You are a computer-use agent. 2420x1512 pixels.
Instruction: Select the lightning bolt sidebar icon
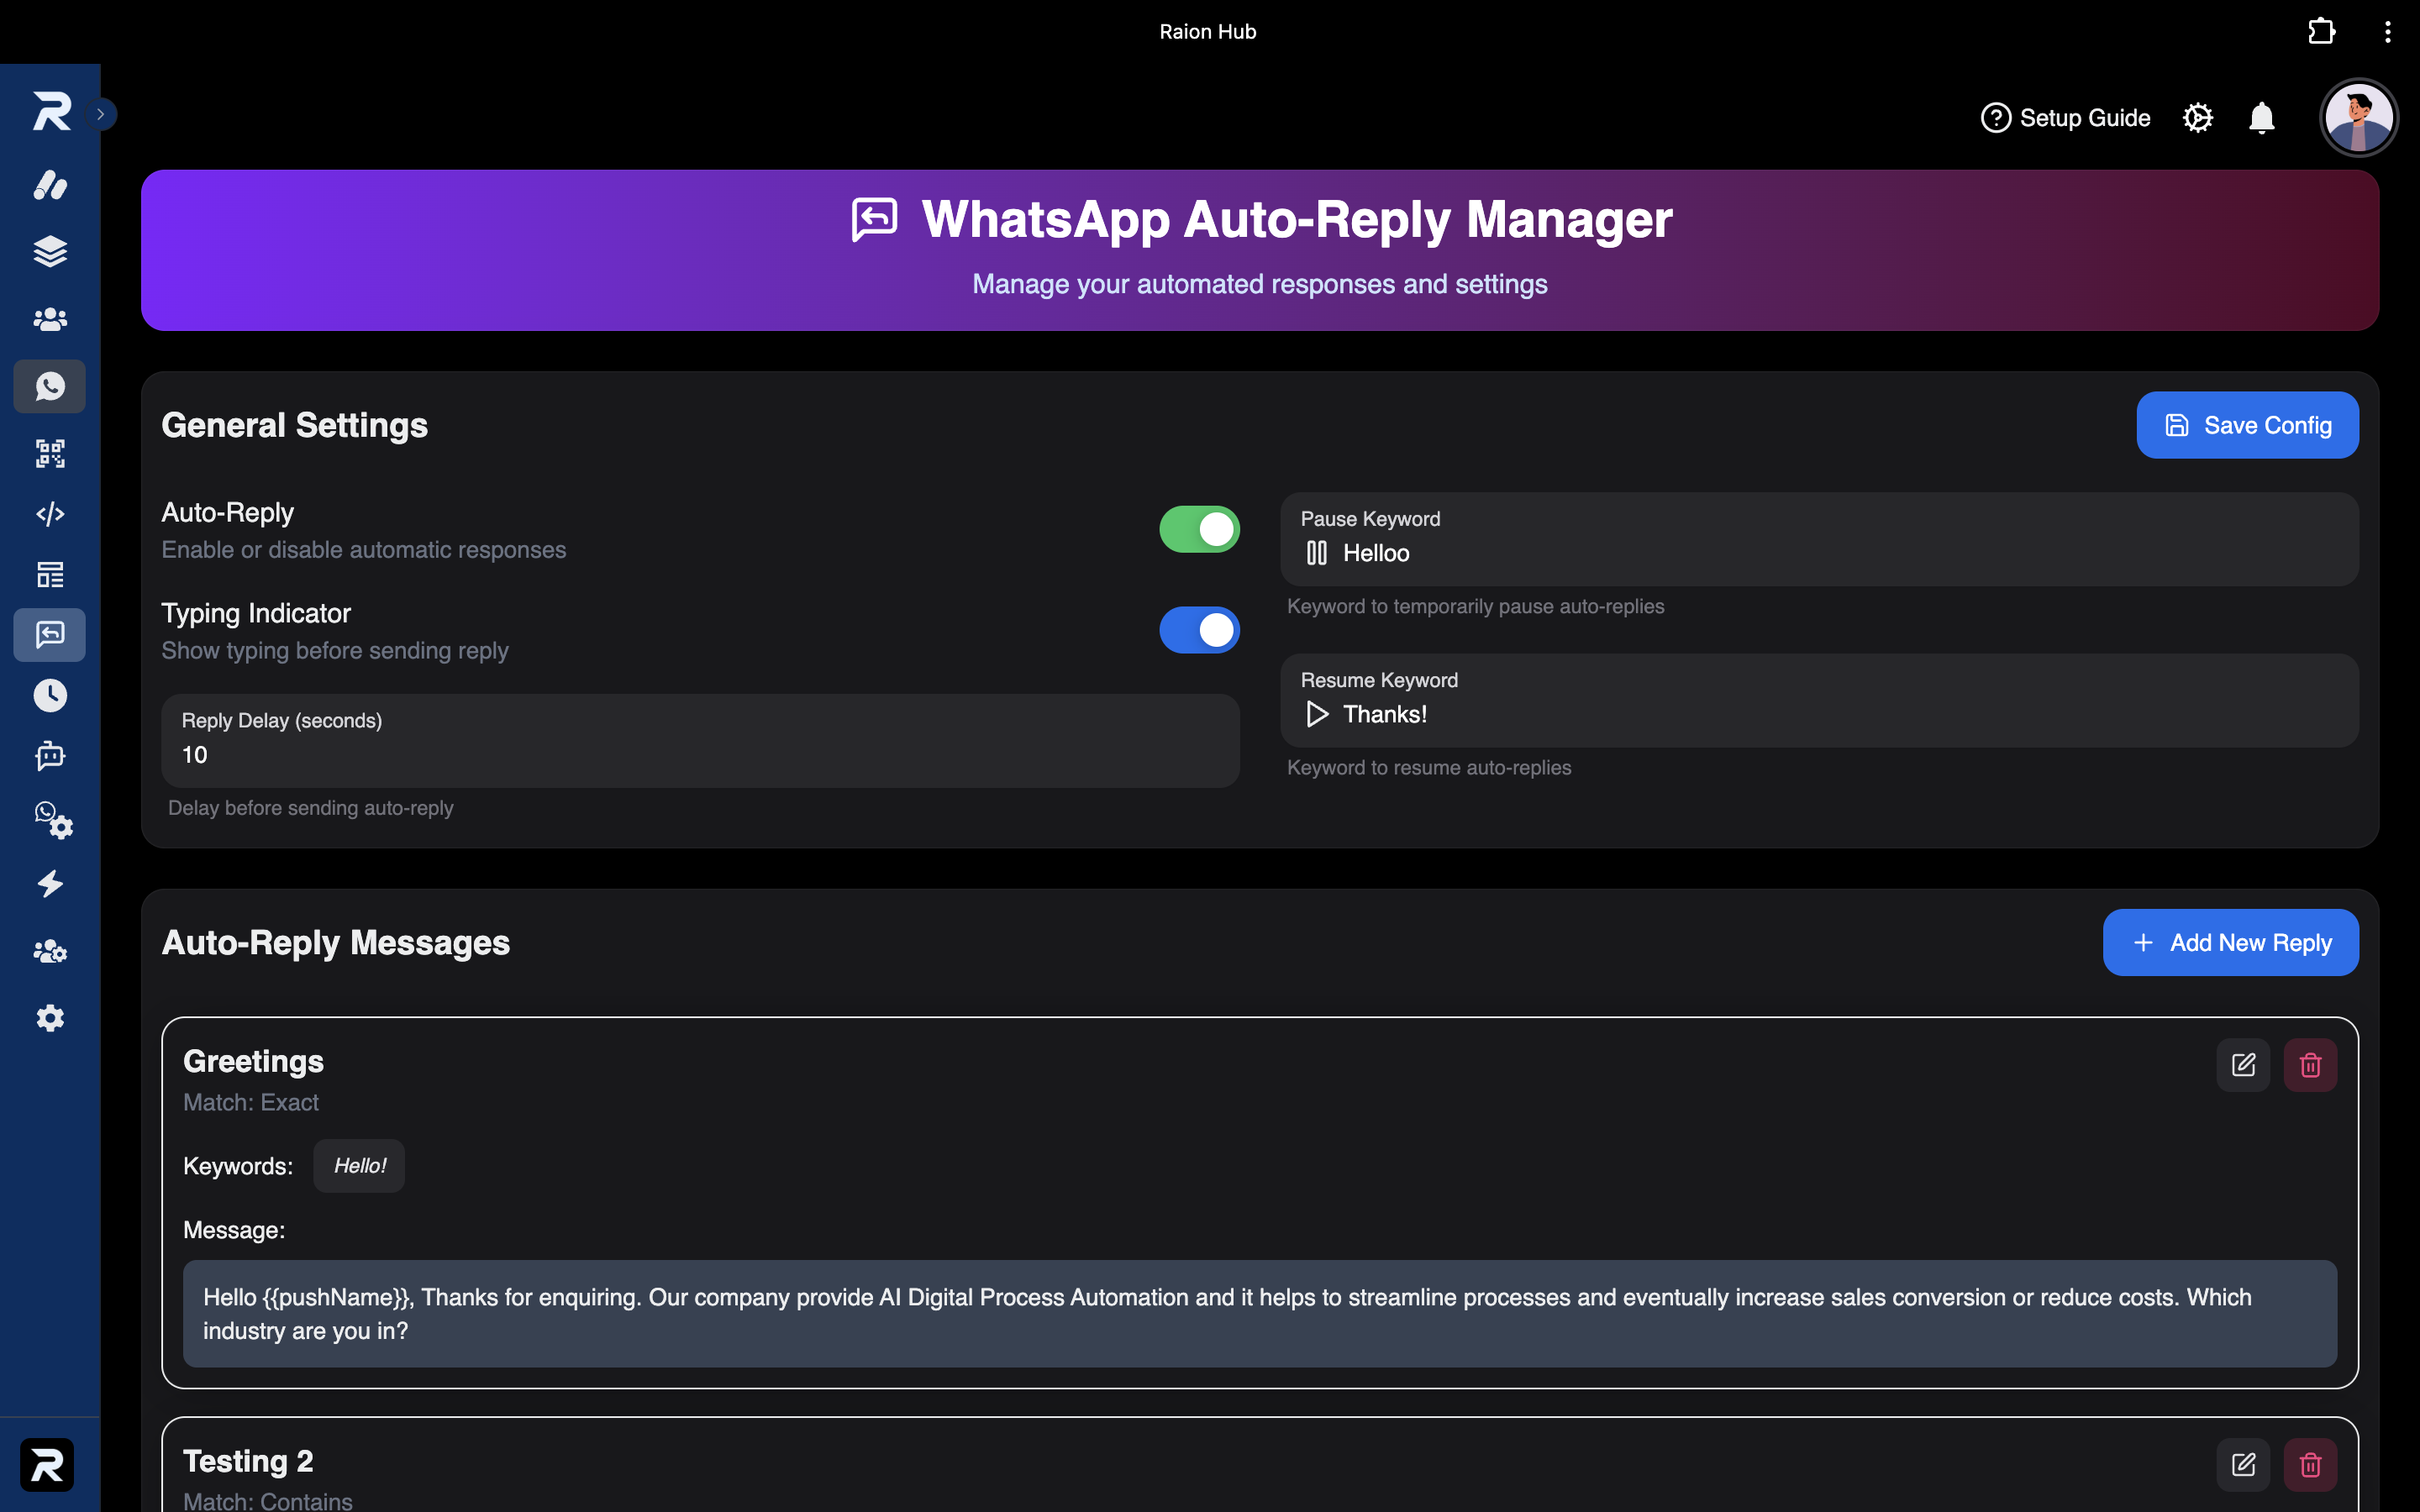(x=50, y=884)
